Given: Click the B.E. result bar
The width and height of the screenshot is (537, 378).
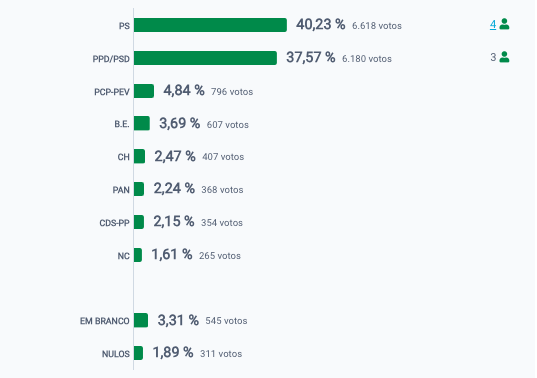Looking at the screenshot, I should pos(142,123).
